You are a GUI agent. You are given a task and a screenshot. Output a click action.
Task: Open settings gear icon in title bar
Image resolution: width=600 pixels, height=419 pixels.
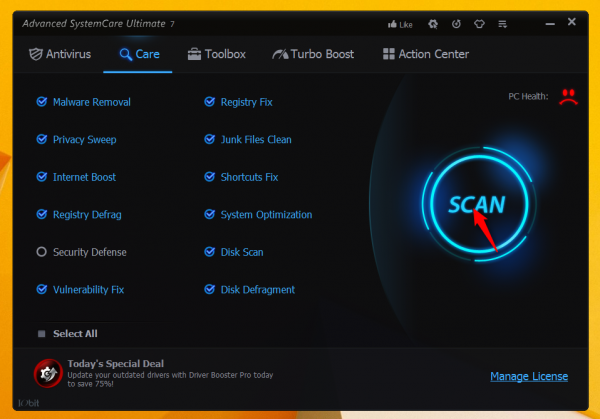[x=433, y=24]
